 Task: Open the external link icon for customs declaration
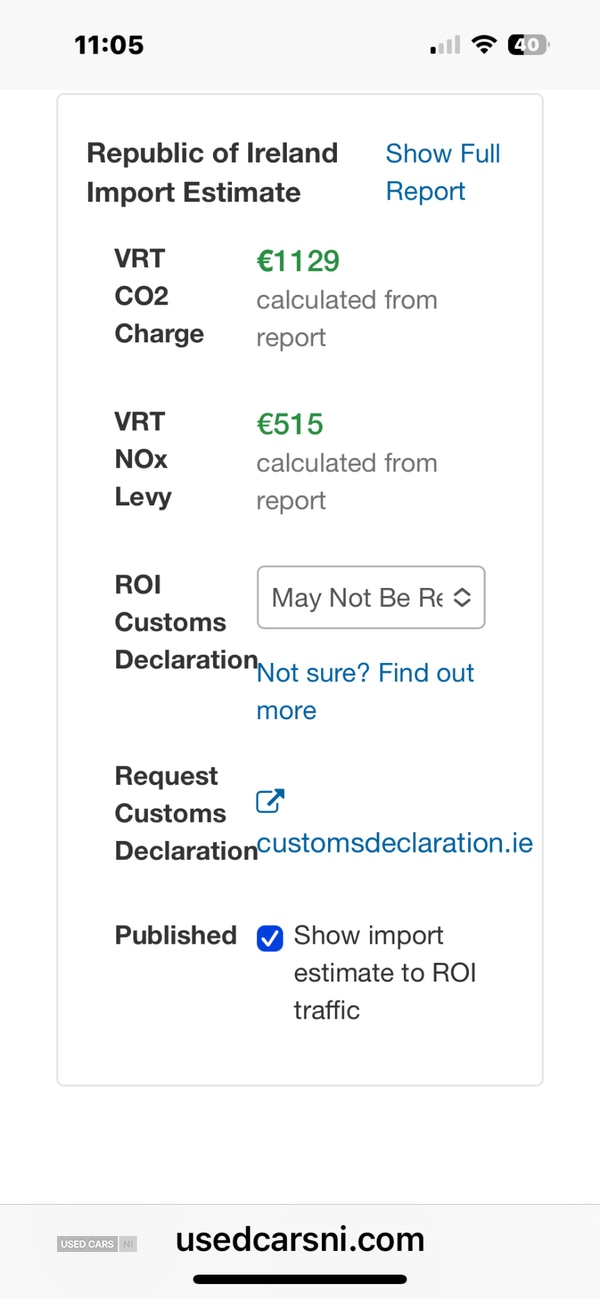click(x=270, y=802)
